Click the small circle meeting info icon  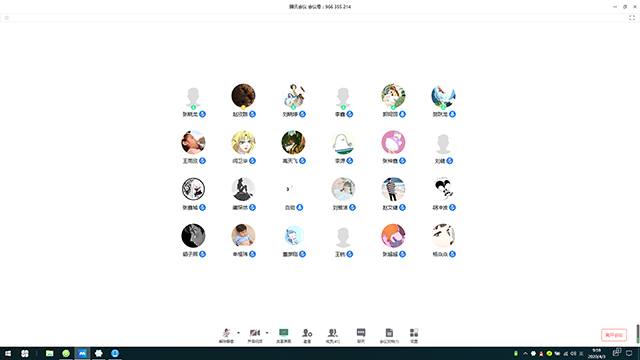pos(7,18)
